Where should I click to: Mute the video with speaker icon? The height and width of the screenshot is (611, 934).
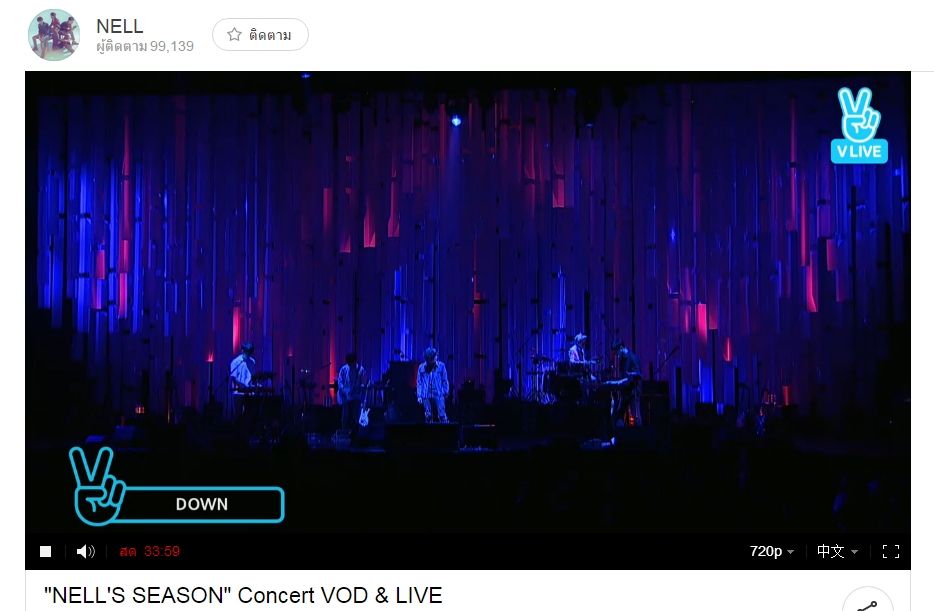point(85,551)
